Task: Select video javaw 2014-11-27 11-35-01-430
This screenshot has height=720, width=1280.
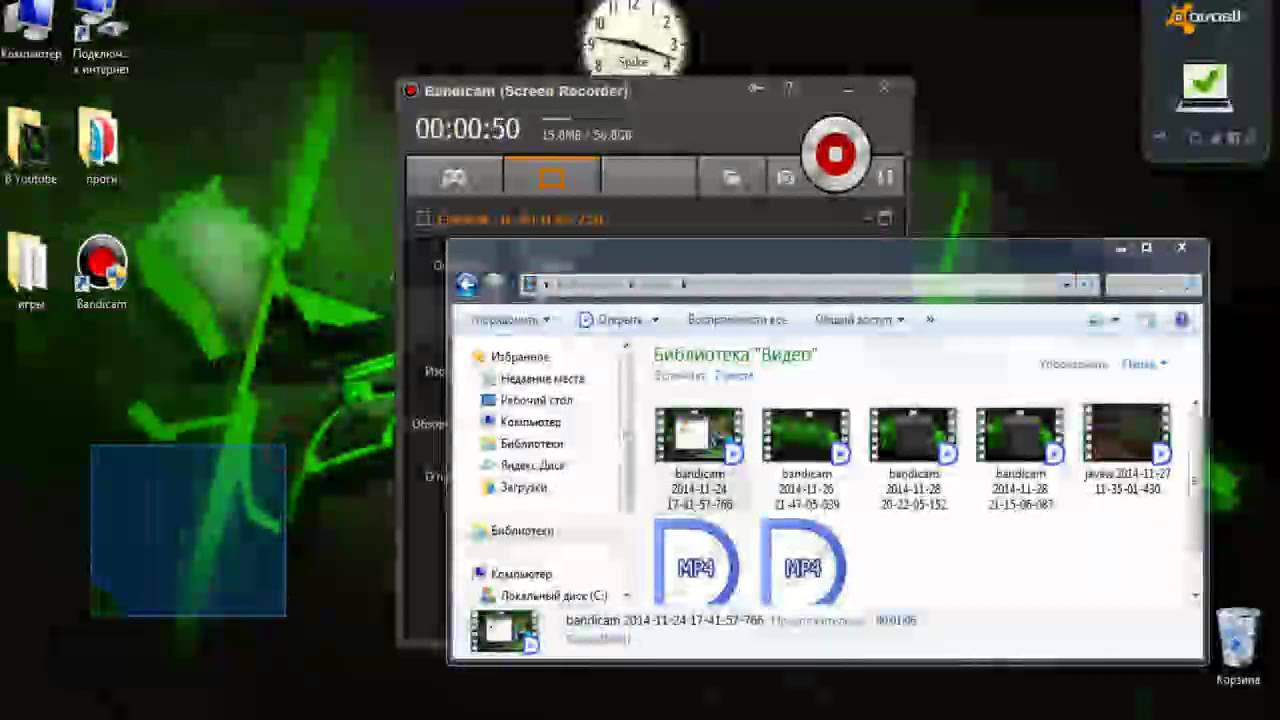Action: pyautogui.click(x=1127, y=450)
